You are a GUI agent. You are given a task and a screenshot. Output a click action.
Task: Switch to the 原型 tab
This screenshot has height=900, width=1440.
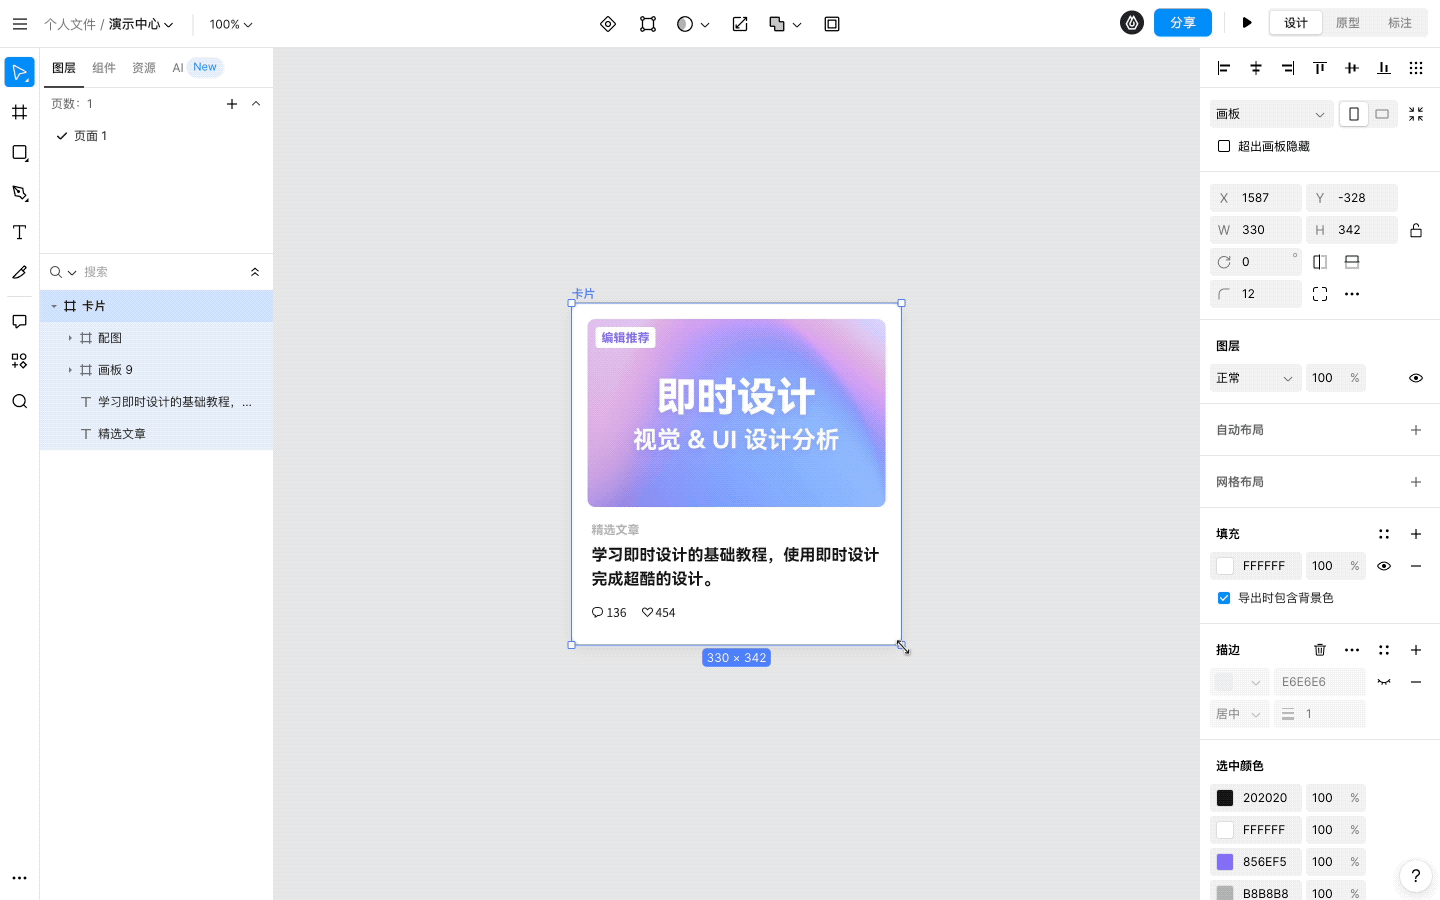click(1348, 23)
